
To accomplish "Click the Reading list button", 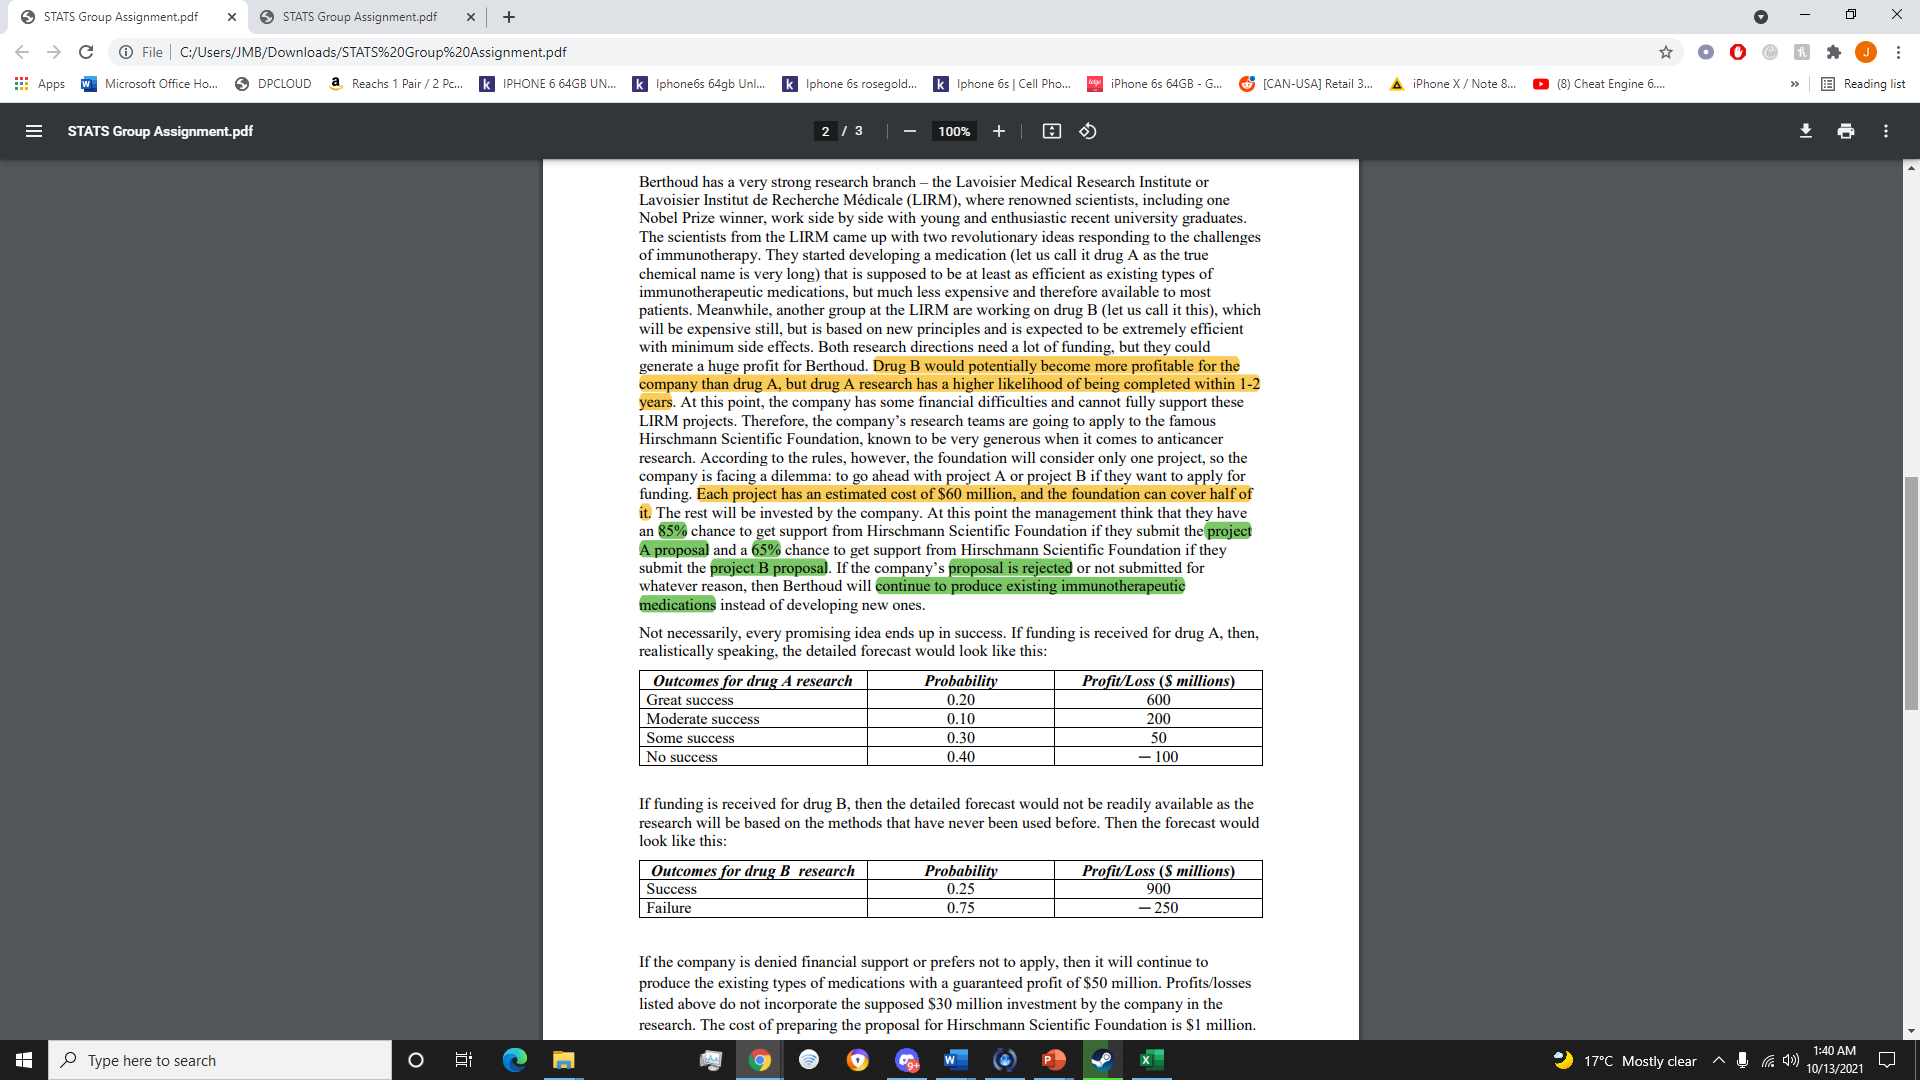I will point(1864,84).
